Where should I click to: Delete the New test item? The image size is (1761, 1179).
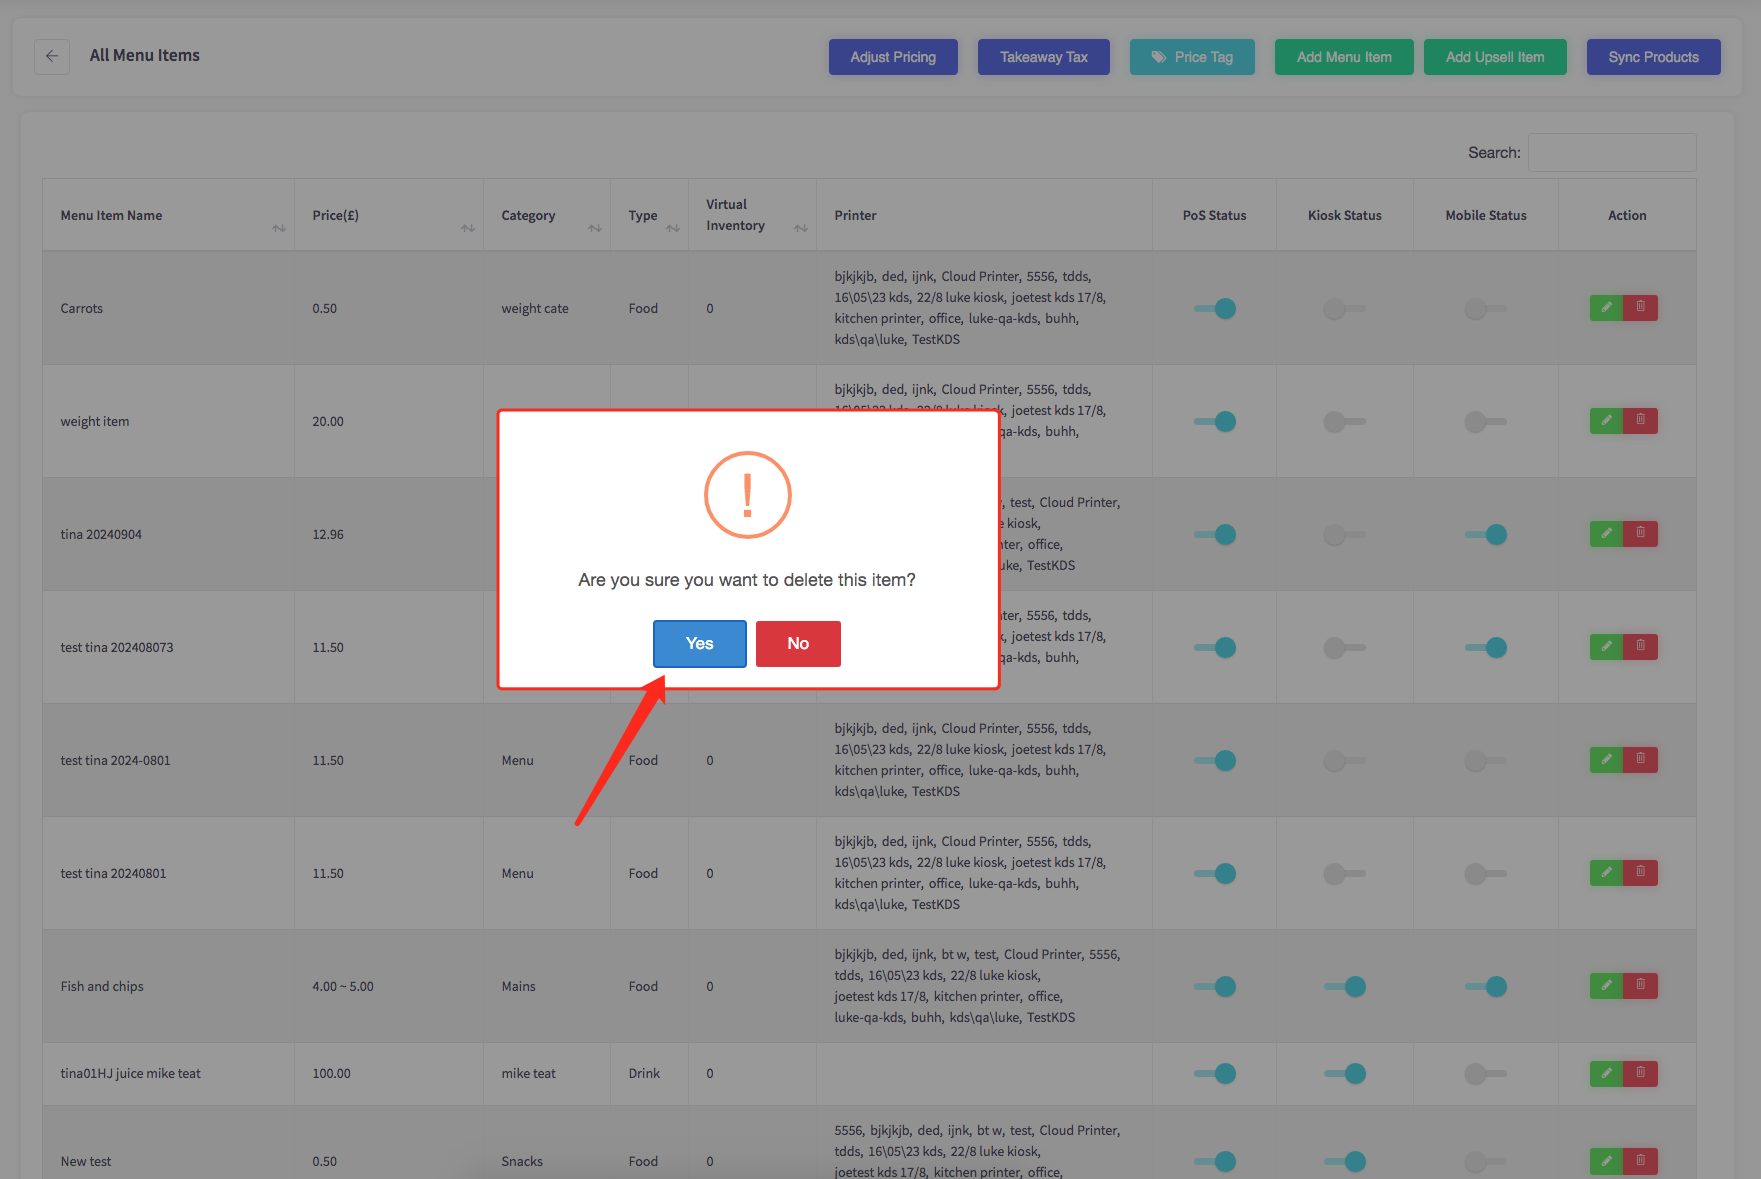coord(1640,1161)
